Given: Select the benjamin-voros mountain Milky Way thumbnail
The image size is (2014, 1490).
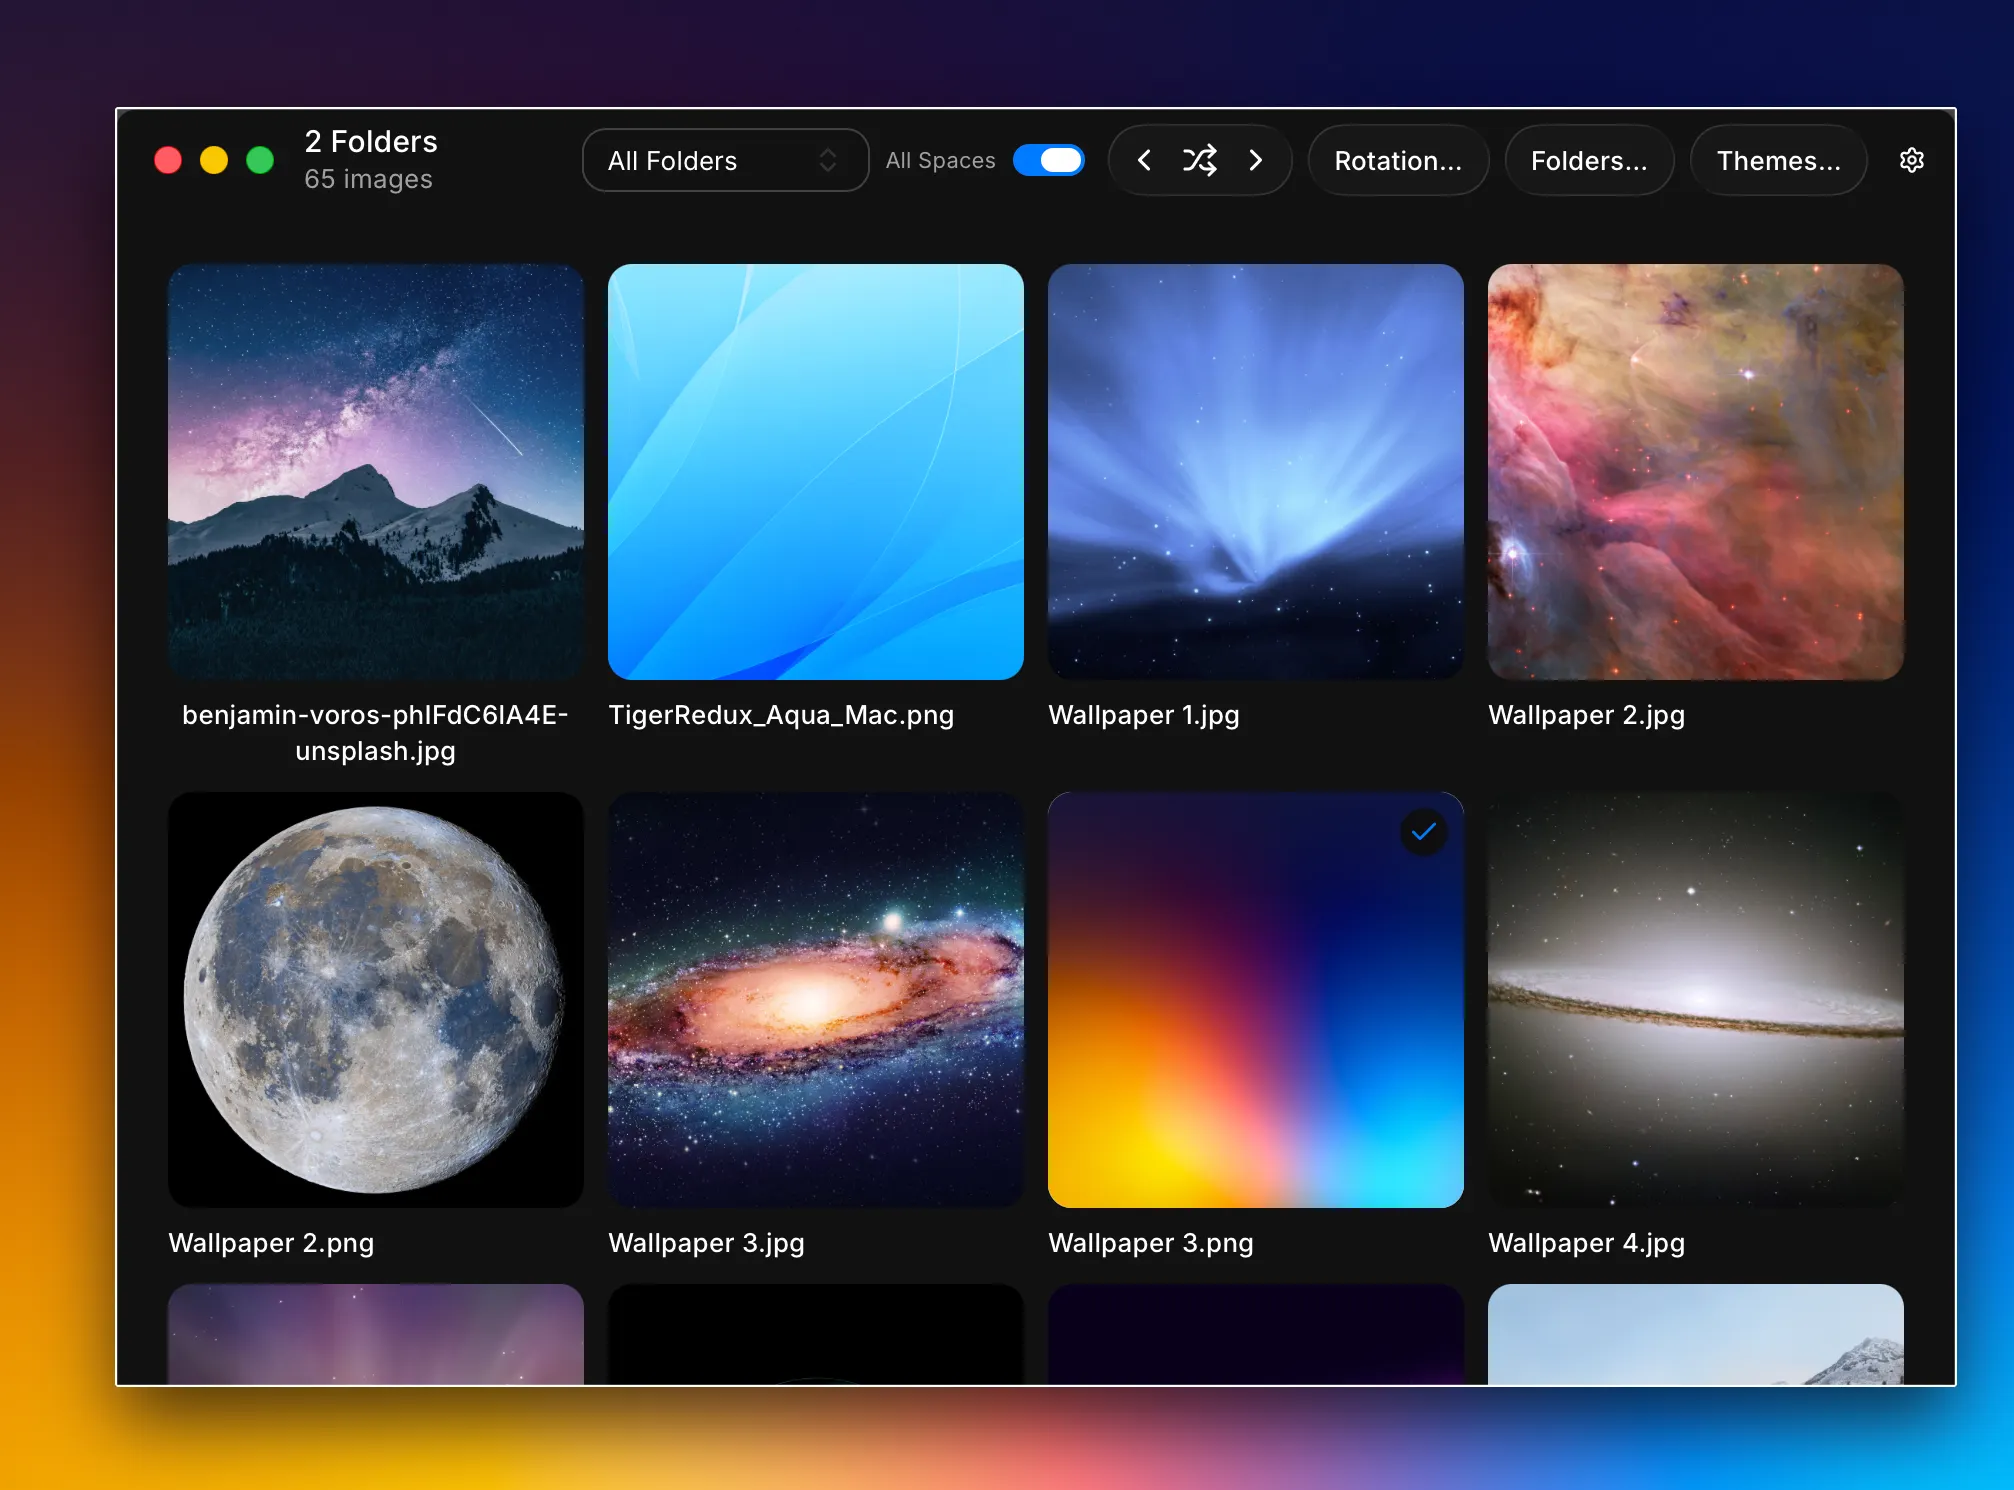Looking at the screenshot, I should click(x=376, y=472).
